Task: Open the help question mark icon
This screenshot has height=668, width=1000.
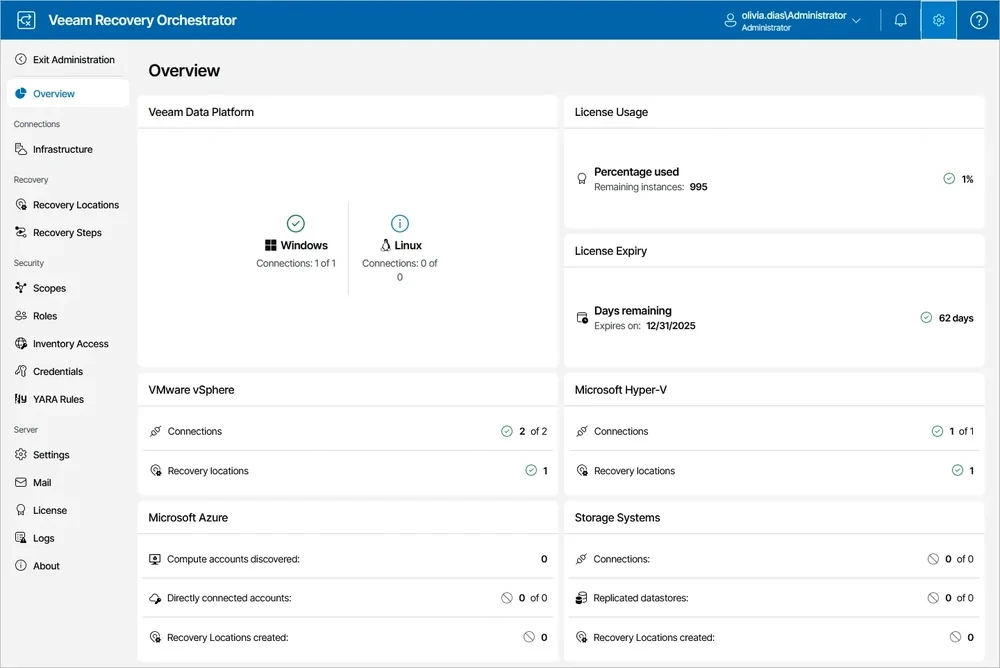Action: click(x=978, y=20)
